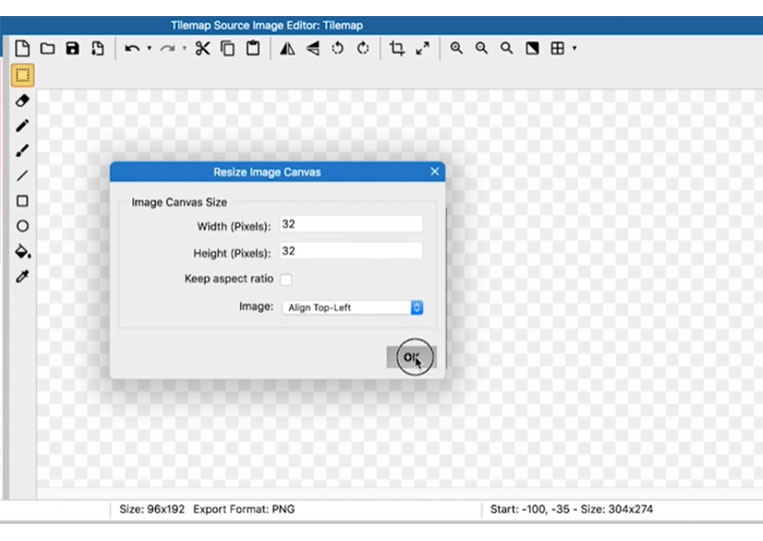Rotate image clockwise
Screen dimensions: 763x541
click(363, 49)
